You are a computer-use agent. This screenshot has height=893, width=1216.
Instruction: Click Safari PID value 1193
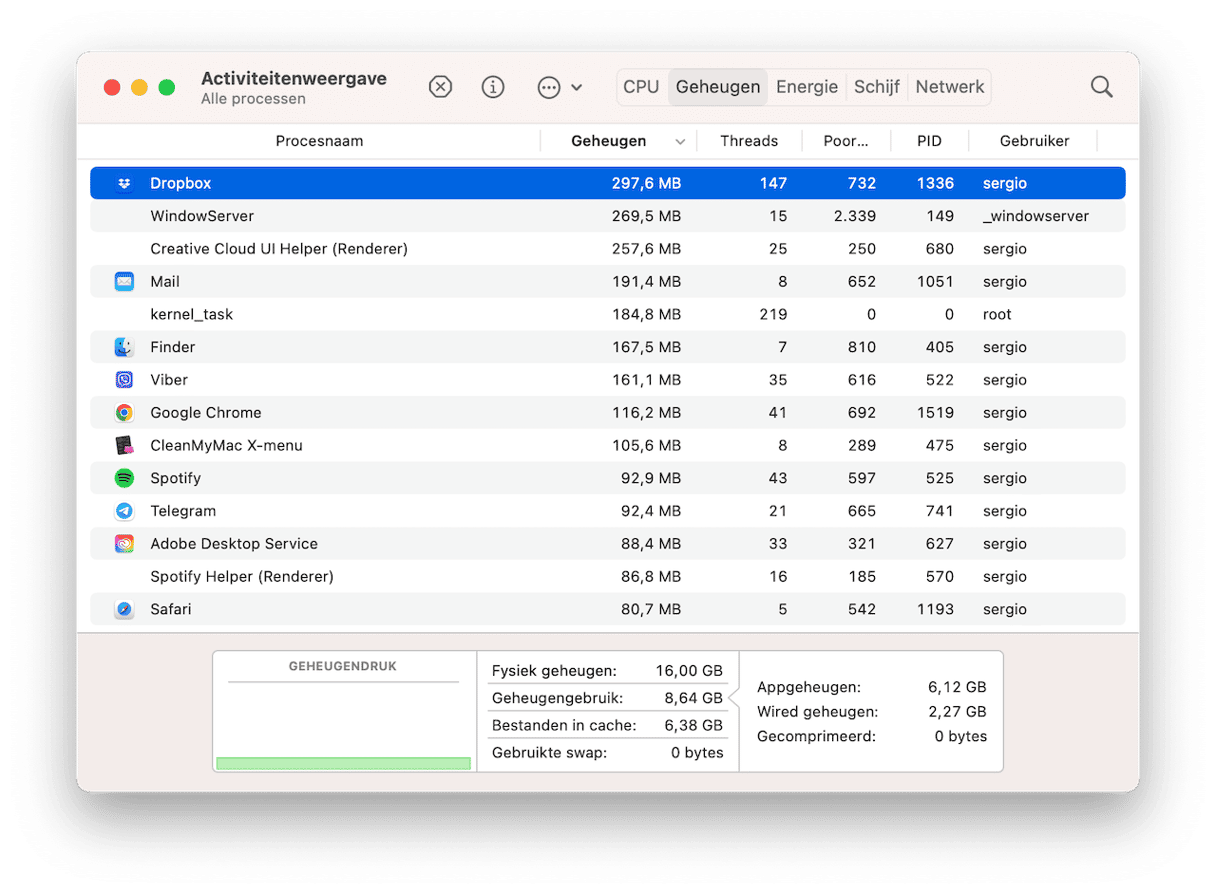[x=936, y=609]
